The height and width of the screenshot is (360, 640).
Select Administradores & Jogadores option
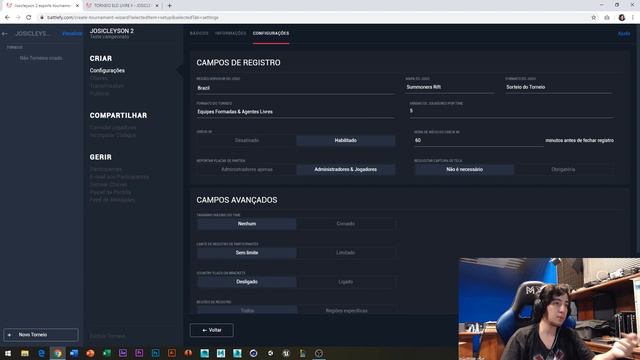pyautogui.click(x=345, y=169)
